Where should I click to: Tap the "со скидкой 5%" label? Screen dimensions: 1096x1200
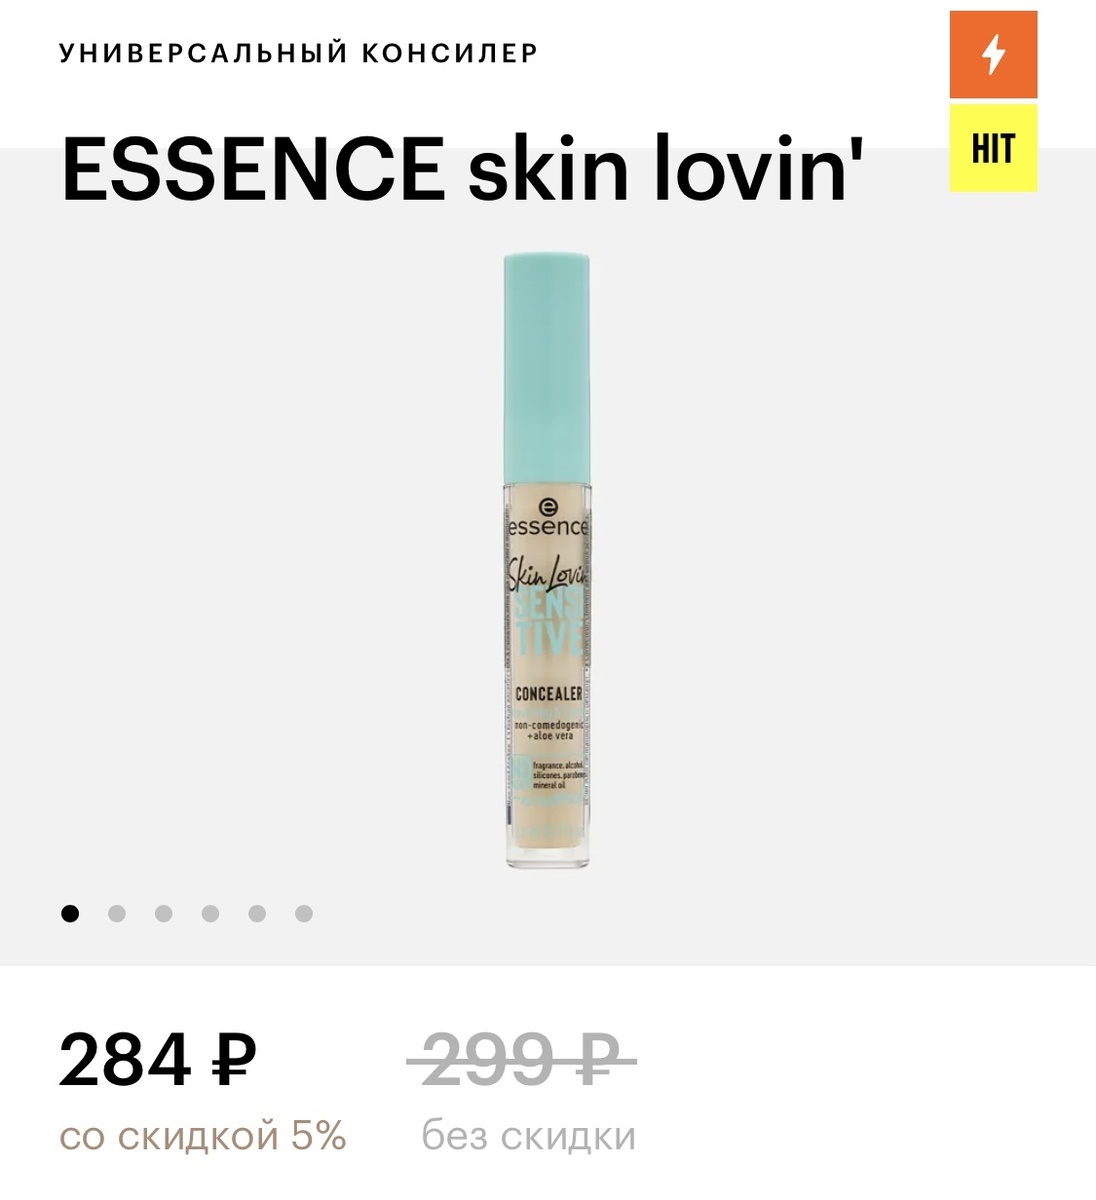203,1136
